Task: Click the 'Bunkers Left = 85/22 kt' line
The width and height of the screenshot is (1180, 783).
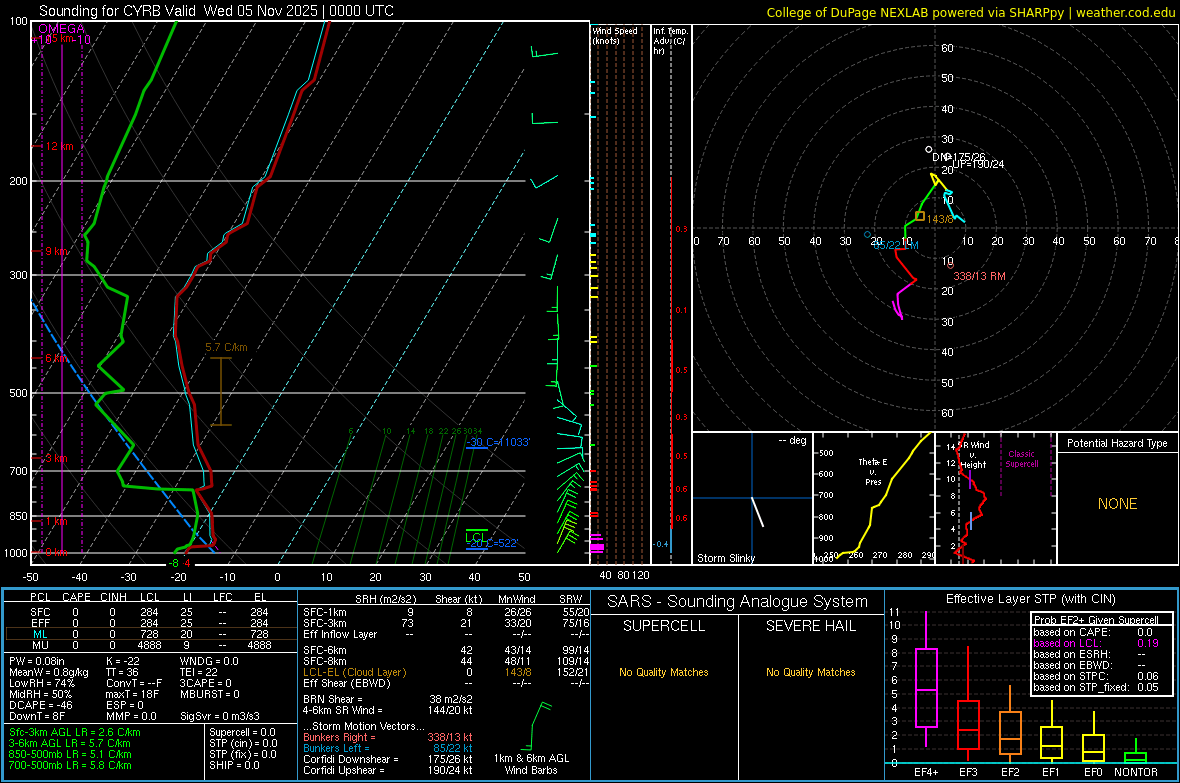Action: (x=388, y=748)
